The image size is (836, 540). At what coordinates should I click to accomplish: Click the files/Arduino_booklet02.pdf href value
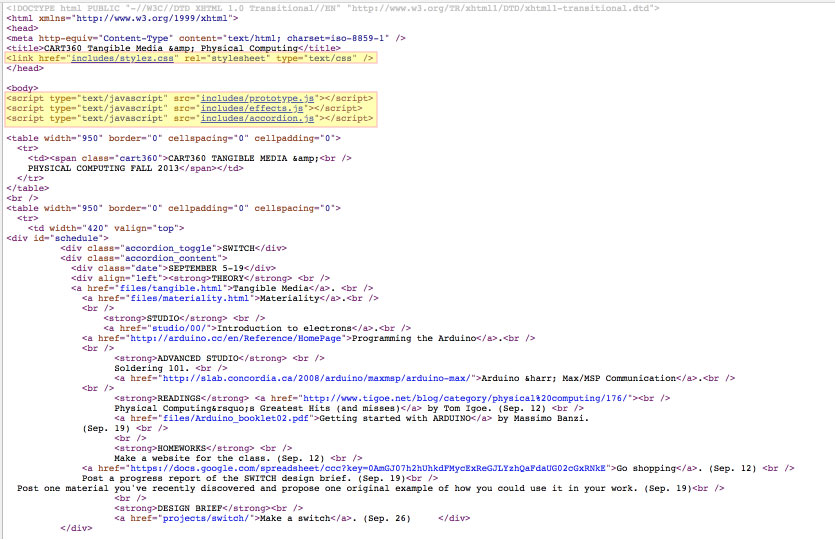click(x=235, y=418)
